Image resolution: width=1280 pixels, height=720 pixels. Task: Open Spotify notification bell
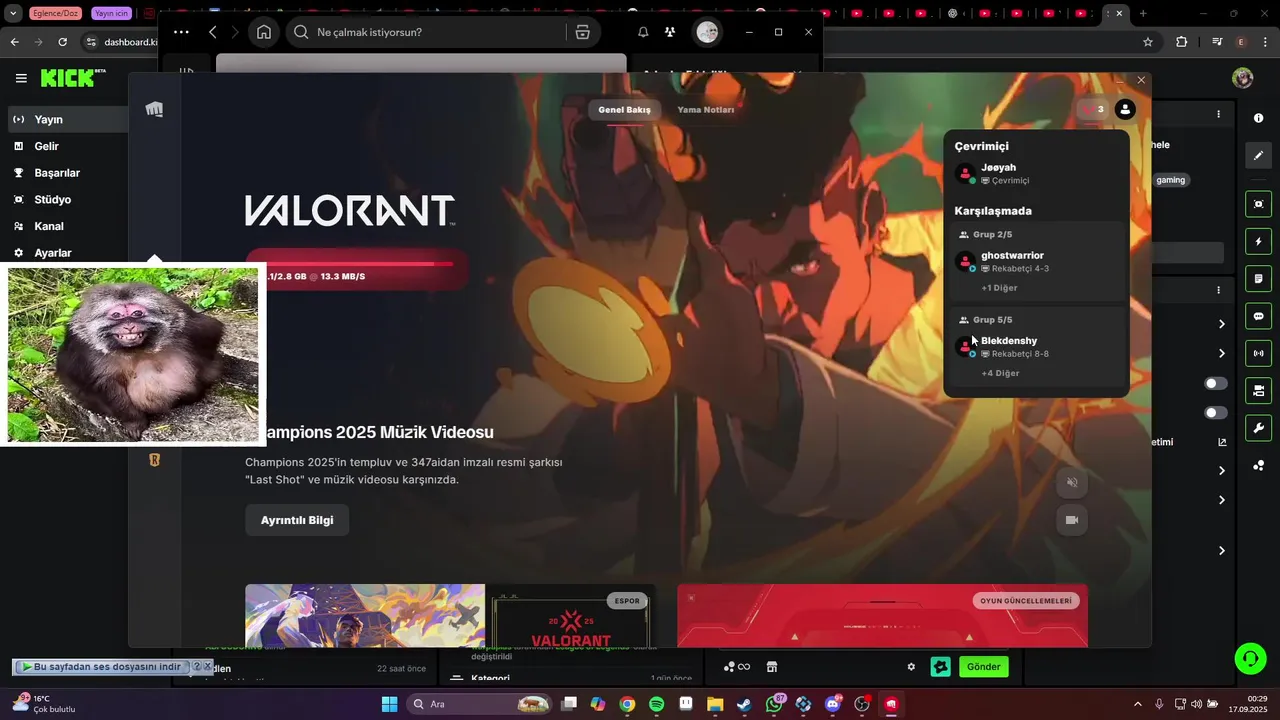tap(643, 32)
